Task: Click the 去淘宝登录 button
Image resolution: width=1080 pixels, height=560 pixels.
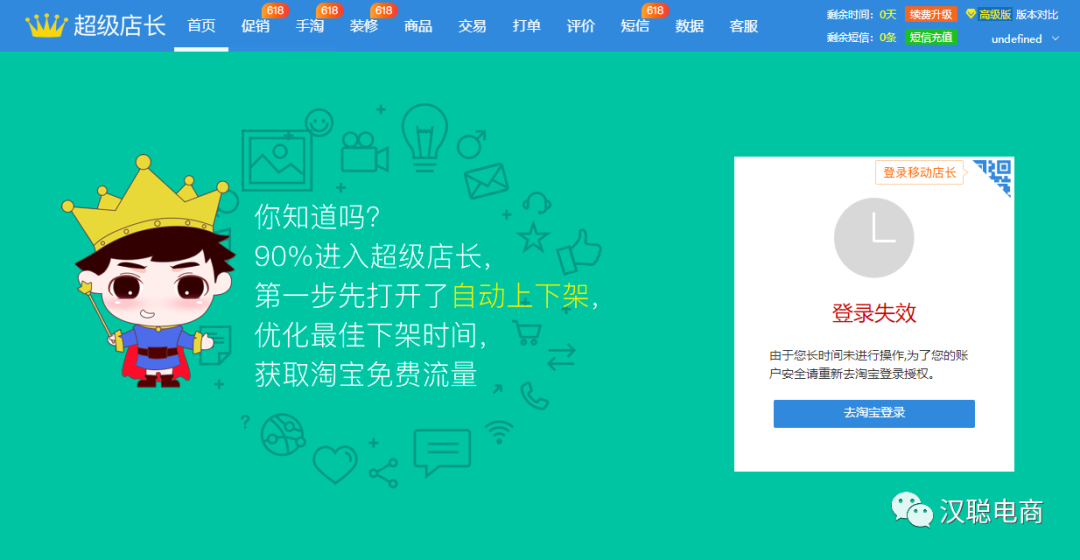Action: pyautogui.click(x=874, y=413)
